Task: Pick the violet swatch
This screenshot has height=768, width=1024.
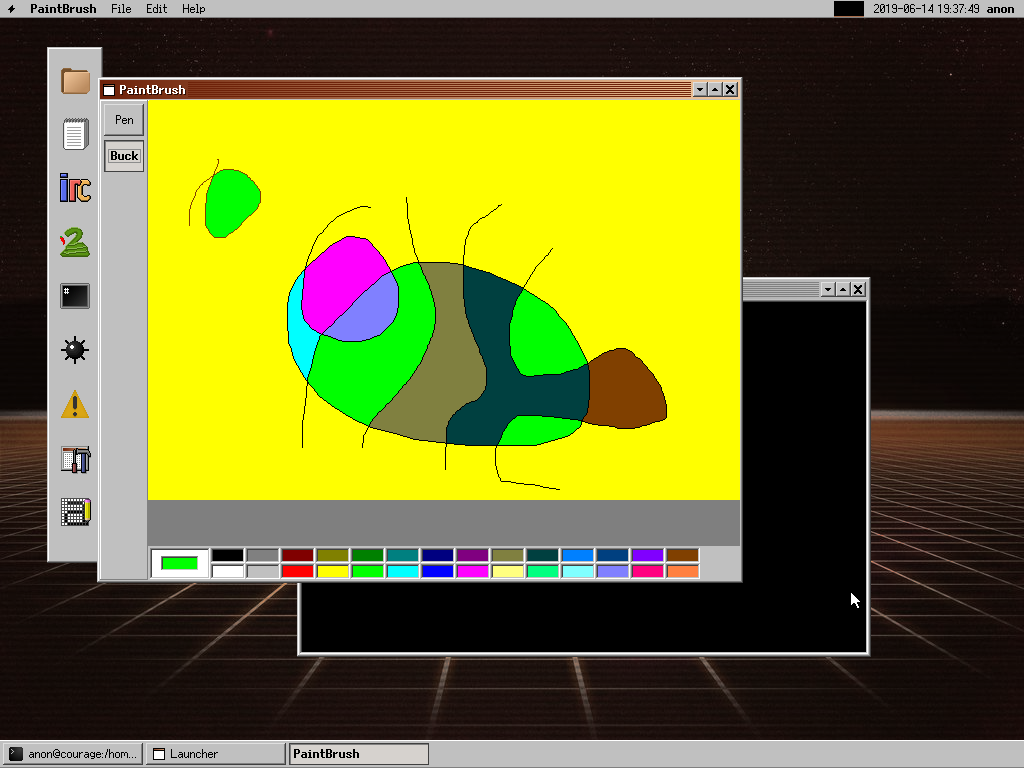Action: (x=648, y=556)
